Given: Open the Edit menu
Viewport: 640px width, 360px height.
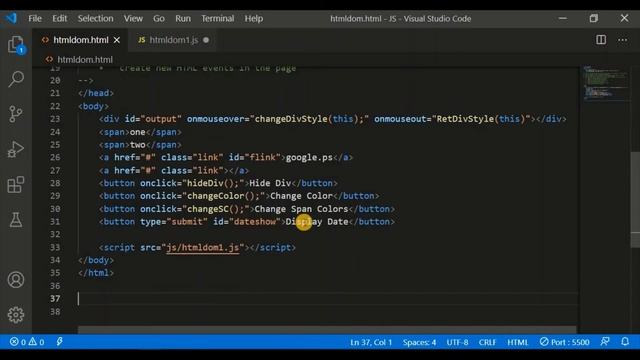Looking at the screenshot, I should pos(60,18).
